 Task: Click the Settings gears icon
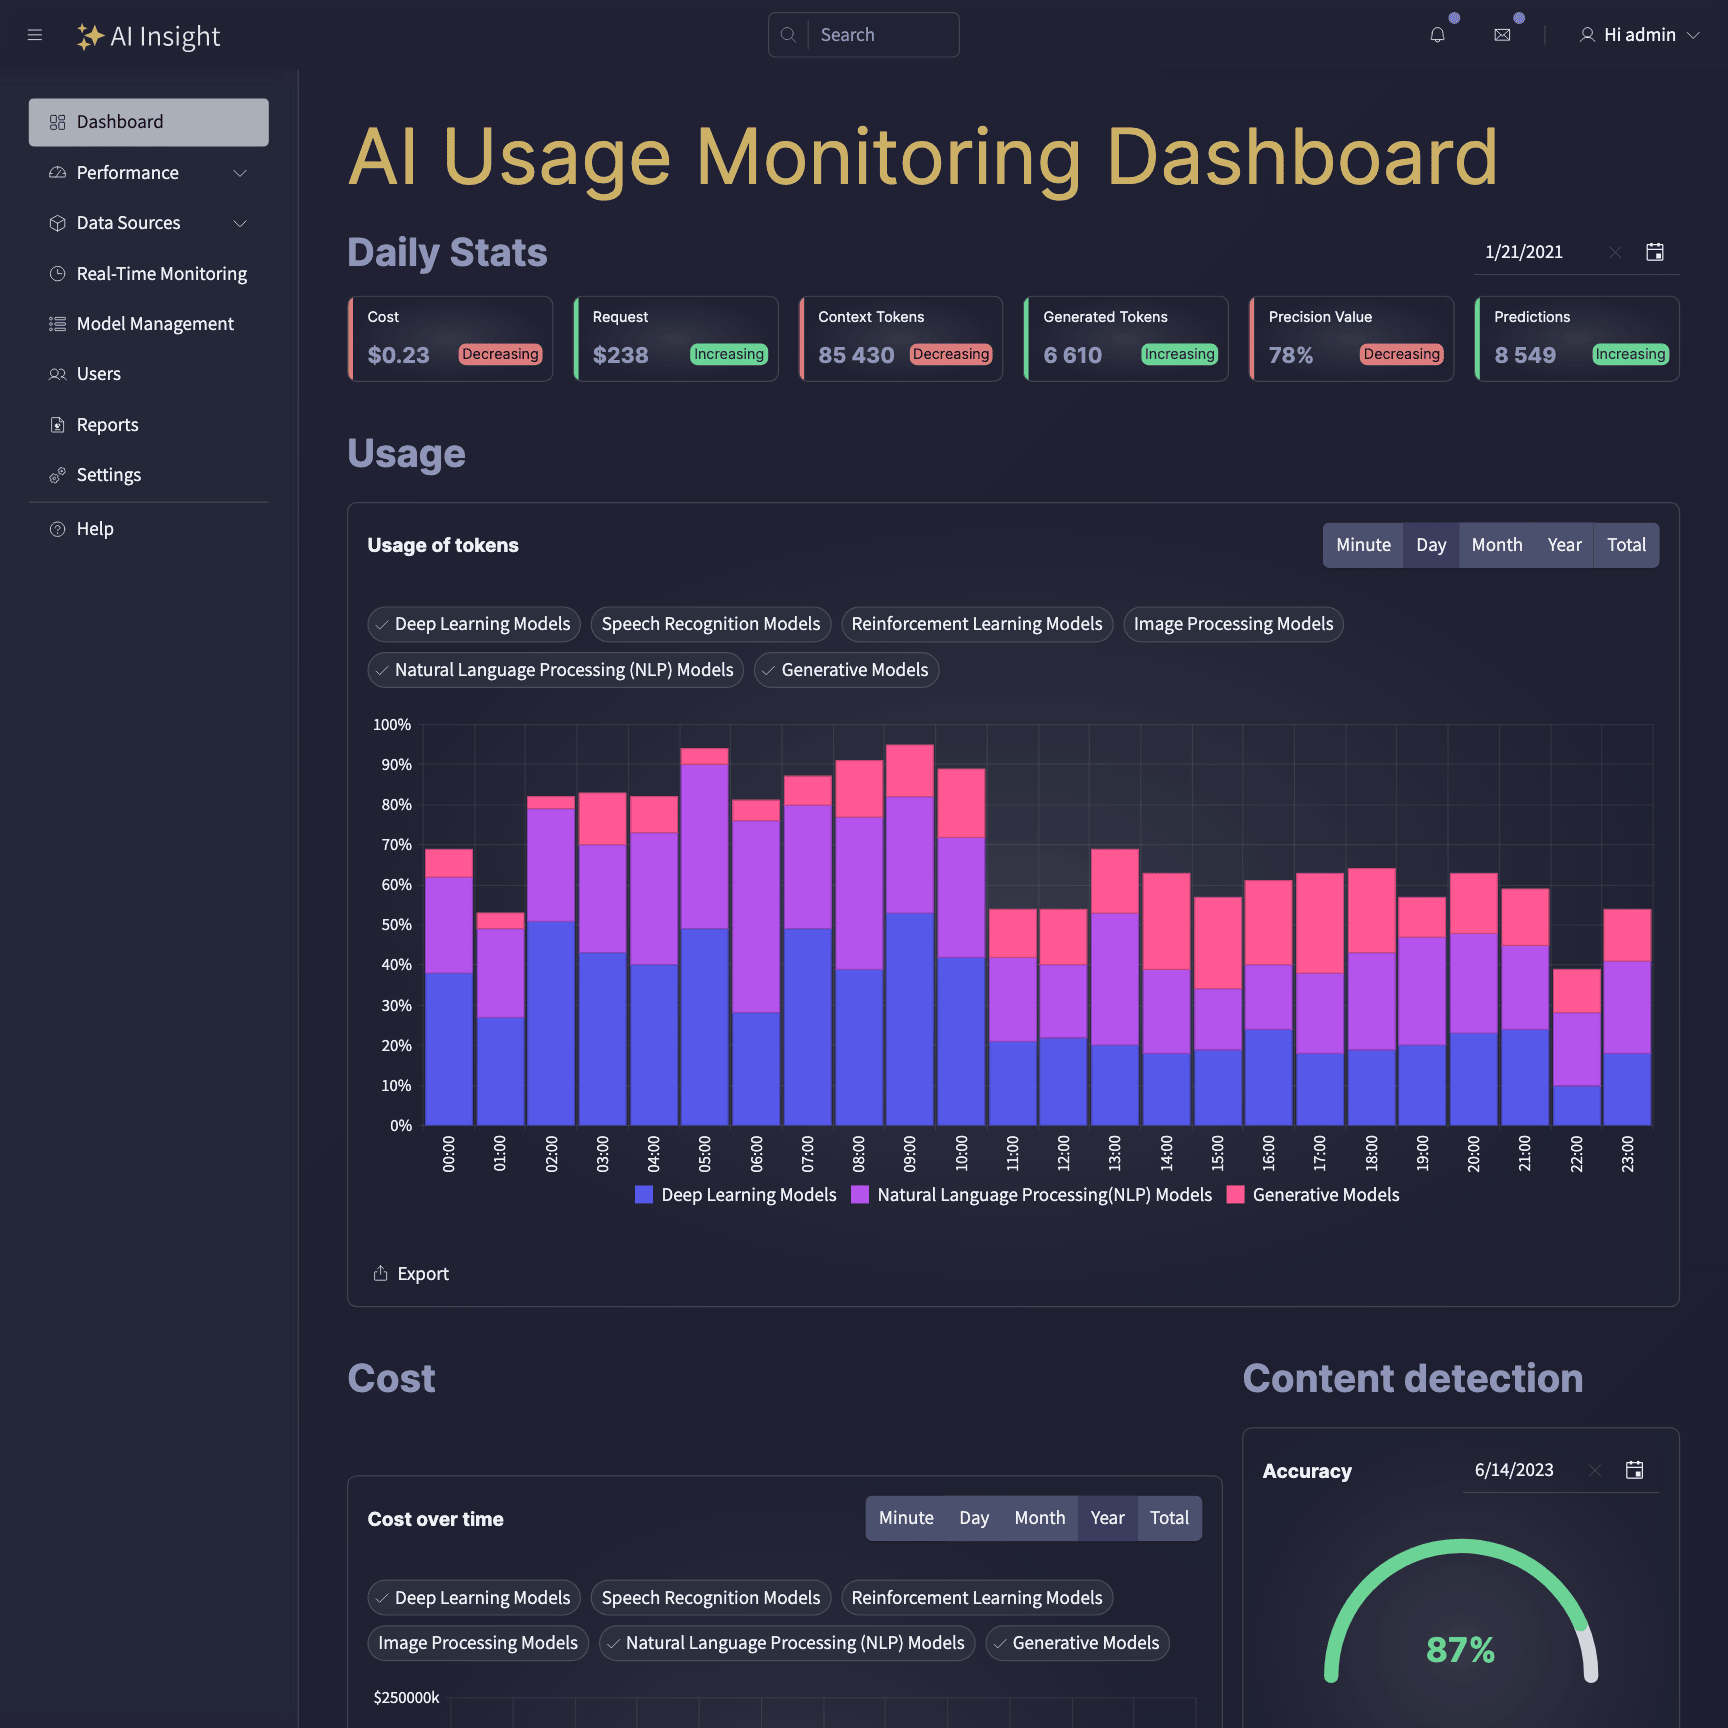[57, 474]
